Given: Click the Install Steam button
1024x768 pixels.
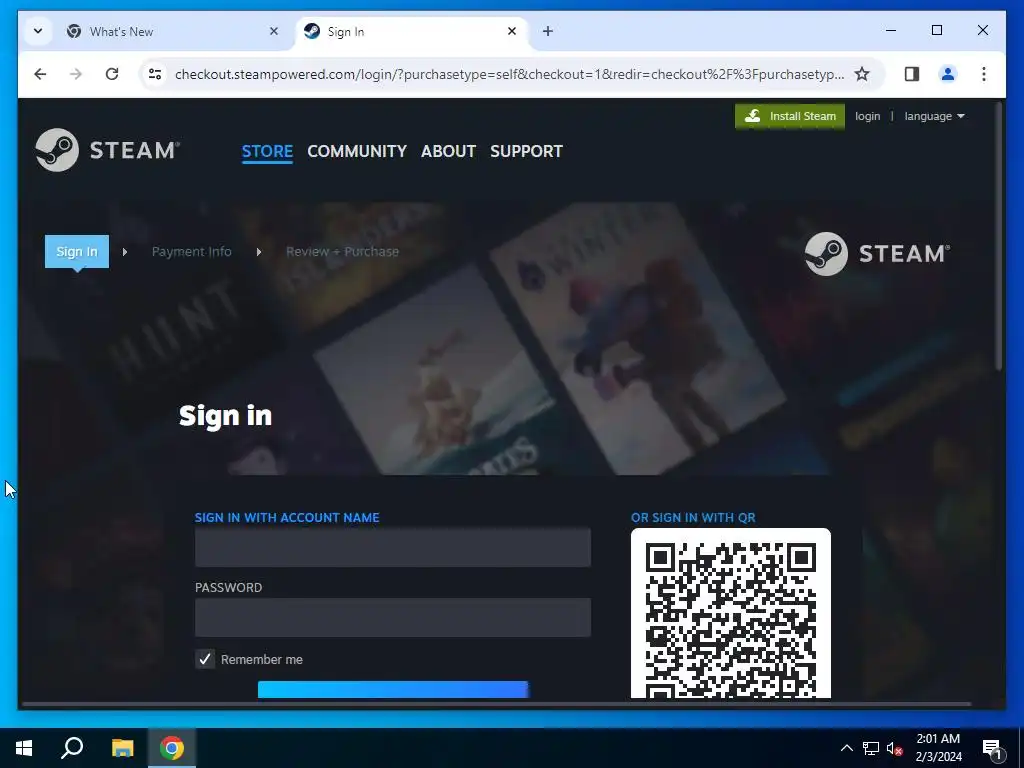Looking at the screenshot, I should click(790, 116).
